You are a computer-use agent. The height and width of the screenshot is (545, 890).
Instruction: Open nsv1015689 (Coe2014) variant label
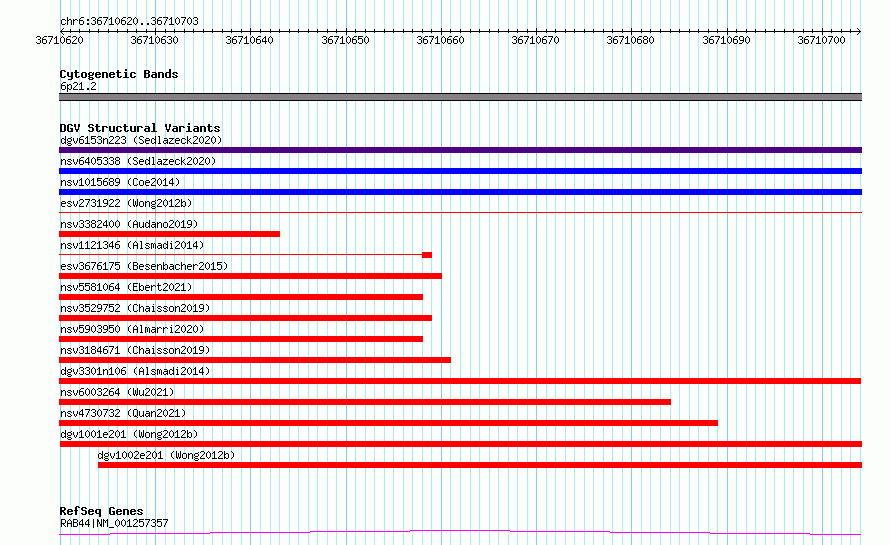120,182
